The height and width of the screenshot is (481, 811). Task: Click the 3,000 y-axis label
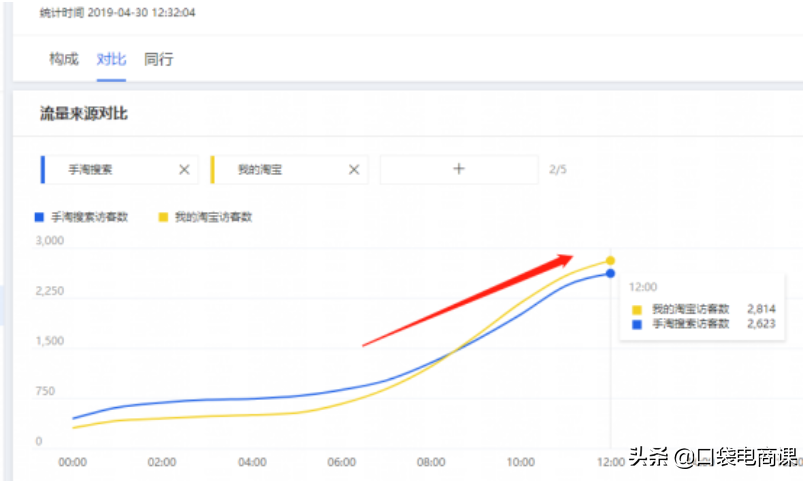50,240
